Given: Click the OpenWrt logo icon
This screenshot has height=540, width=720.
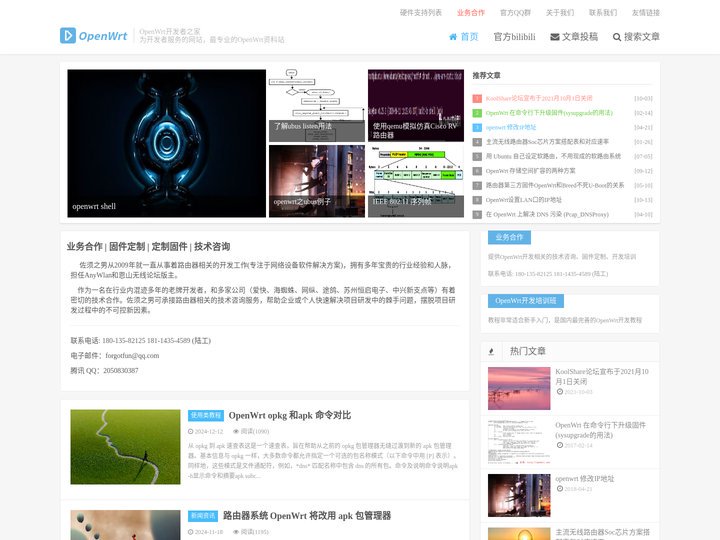Looking at the screenshot, I should click(x=68, y=35).
